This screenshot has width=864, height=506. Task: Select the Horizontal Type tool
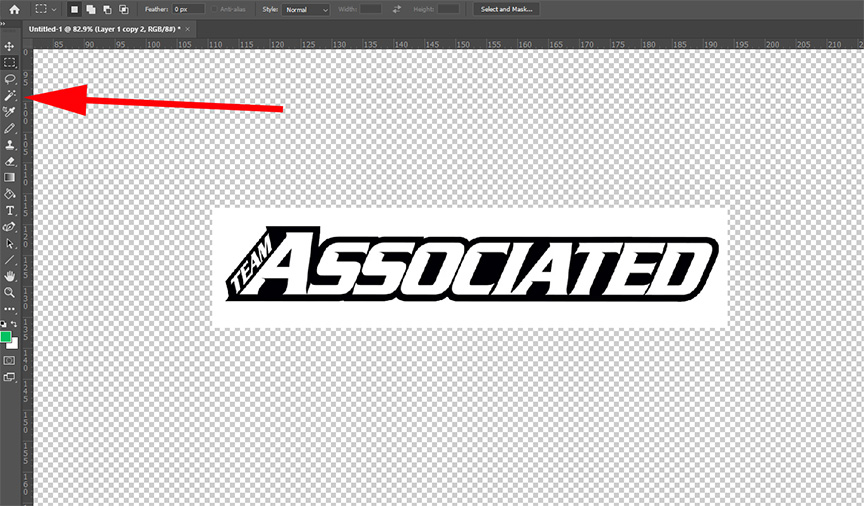[9, 211]
